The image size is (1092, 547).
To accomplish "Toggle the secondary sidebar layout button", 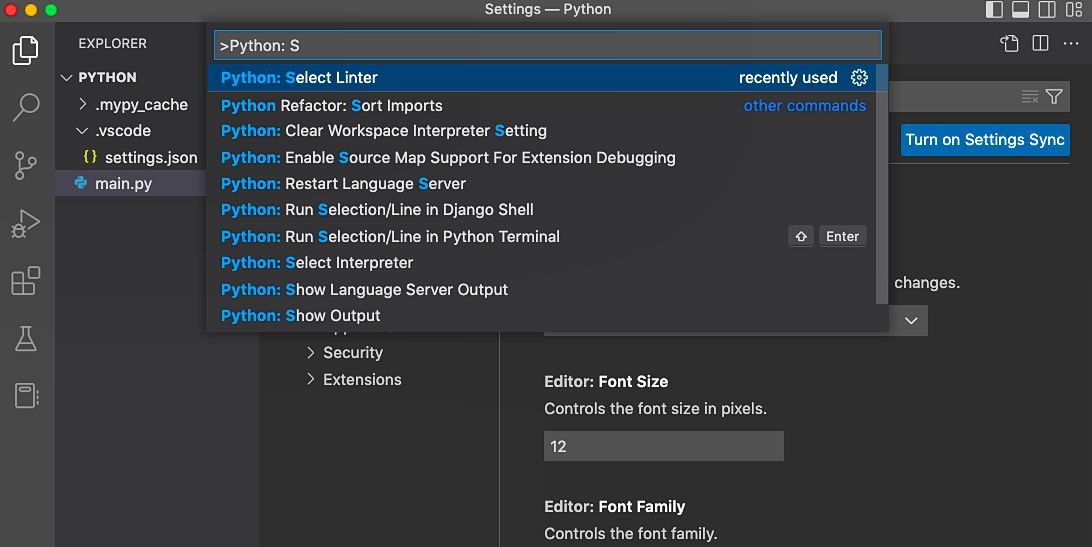I will [x=1047, y=10].
